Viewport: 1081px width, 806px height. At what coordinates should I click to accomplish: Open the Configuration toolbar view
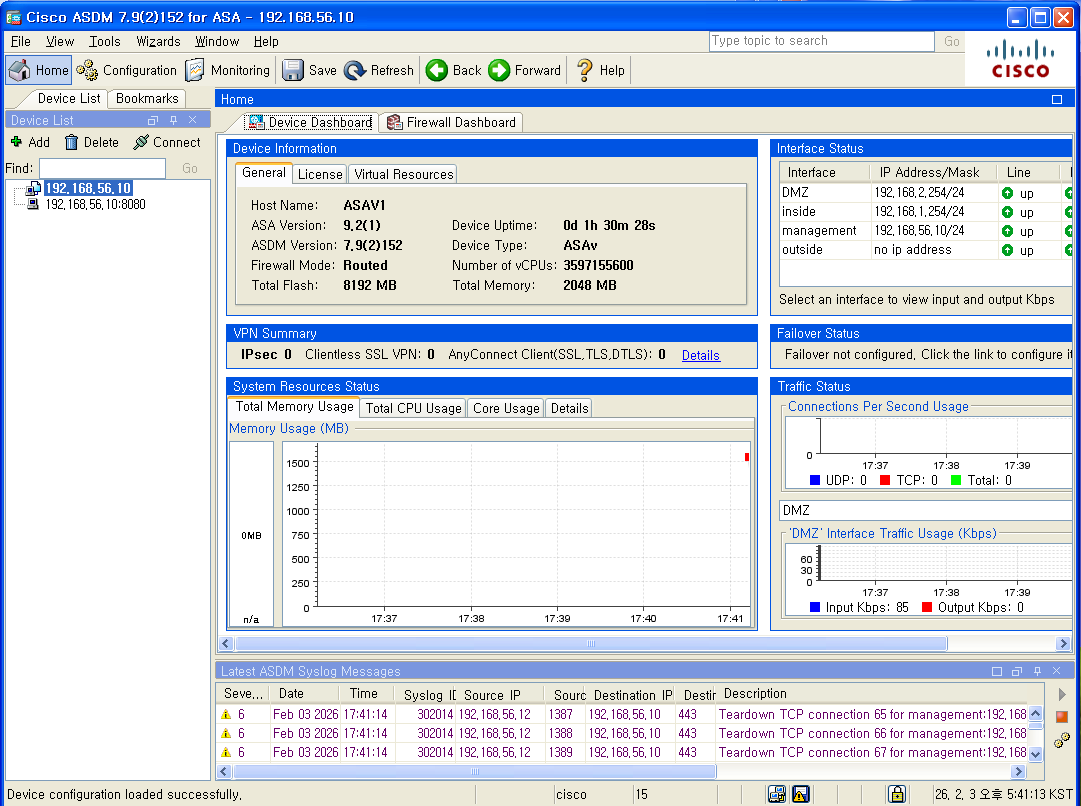click(127, 70)
